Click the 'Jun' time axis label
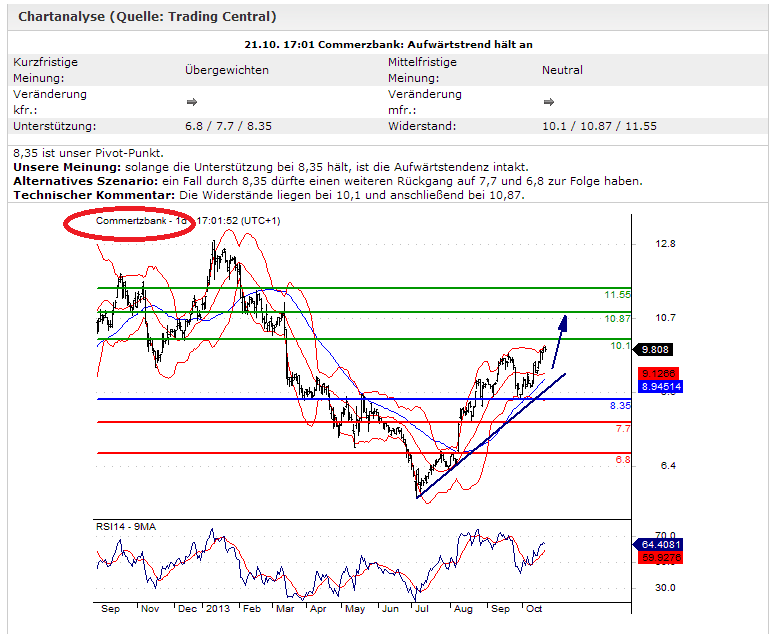Viewport: 770px width, 634px height. click(390, 609)
